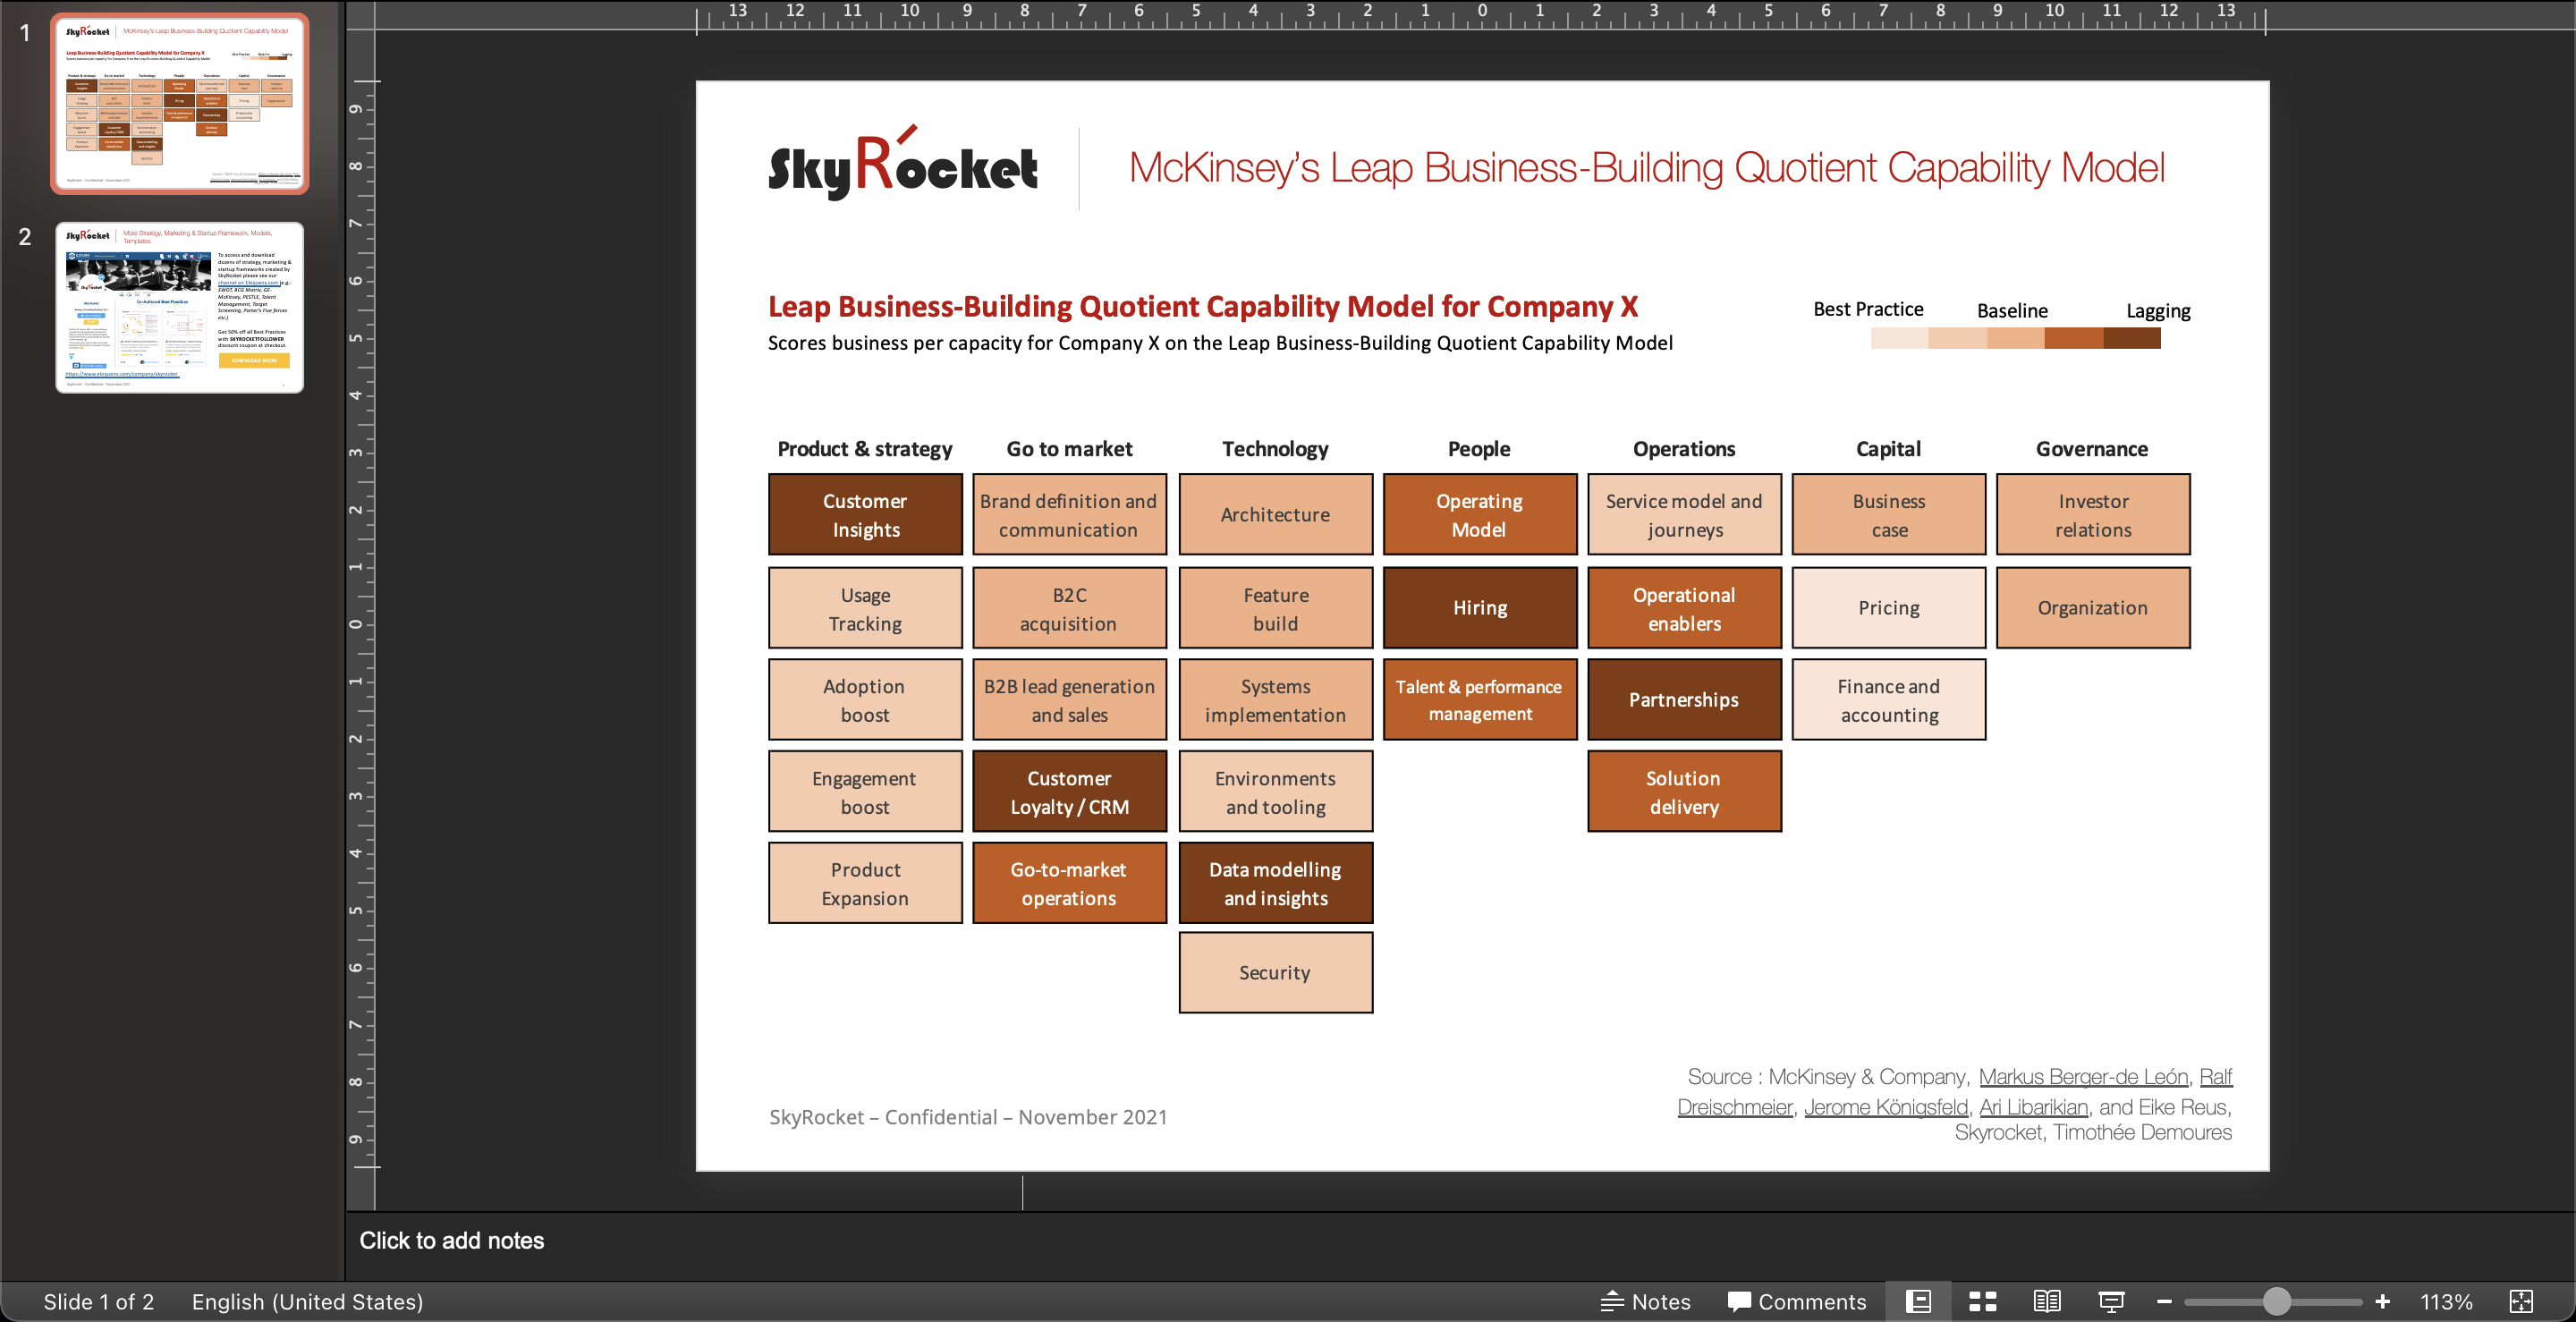This screenshot has height=1322, width=2576.
Task: Select the Hiring box
Action: tap(1480, 608)
